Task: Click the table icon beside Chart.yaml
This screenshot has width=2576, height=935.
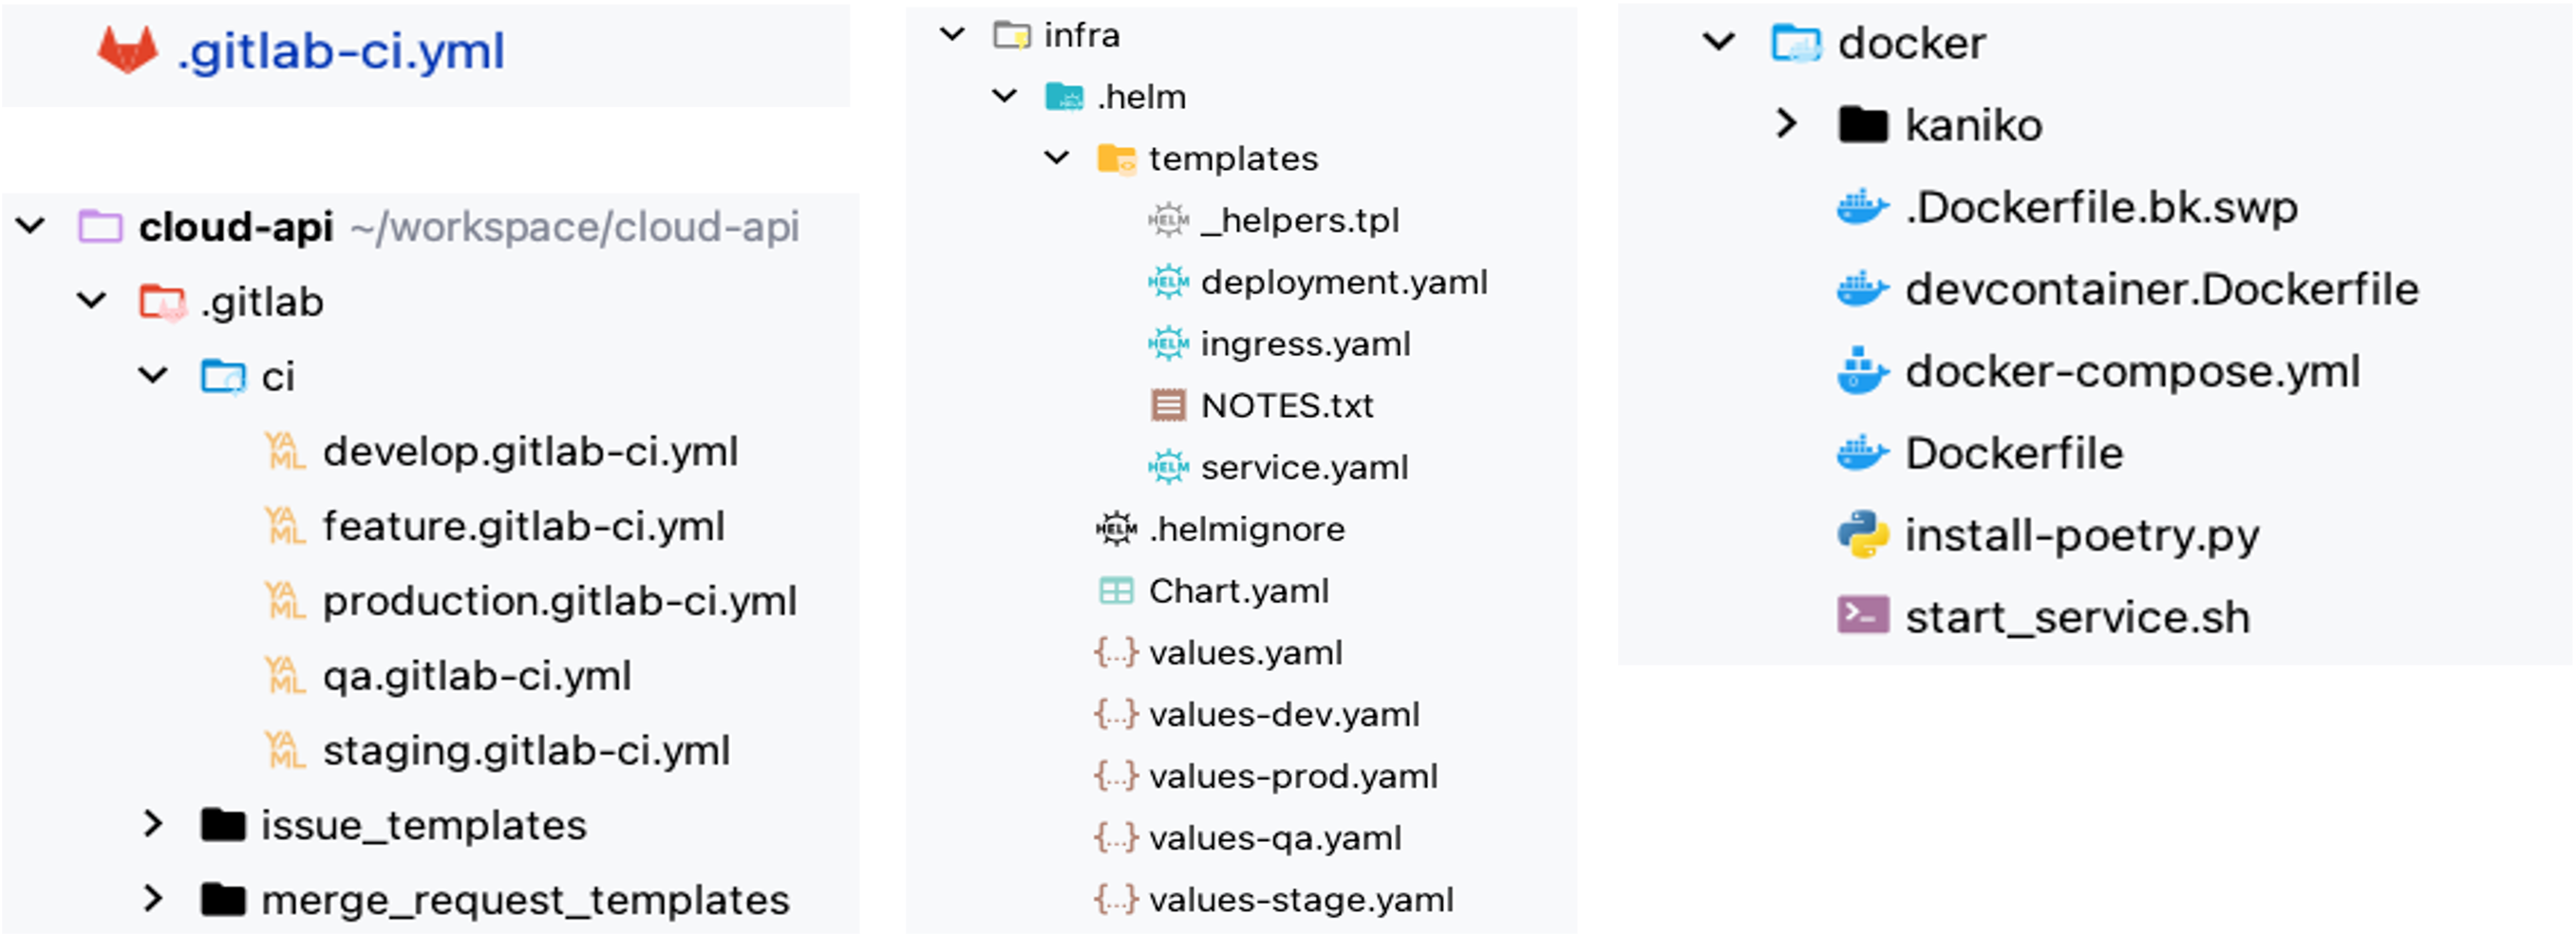Action: coord(1116,591)
